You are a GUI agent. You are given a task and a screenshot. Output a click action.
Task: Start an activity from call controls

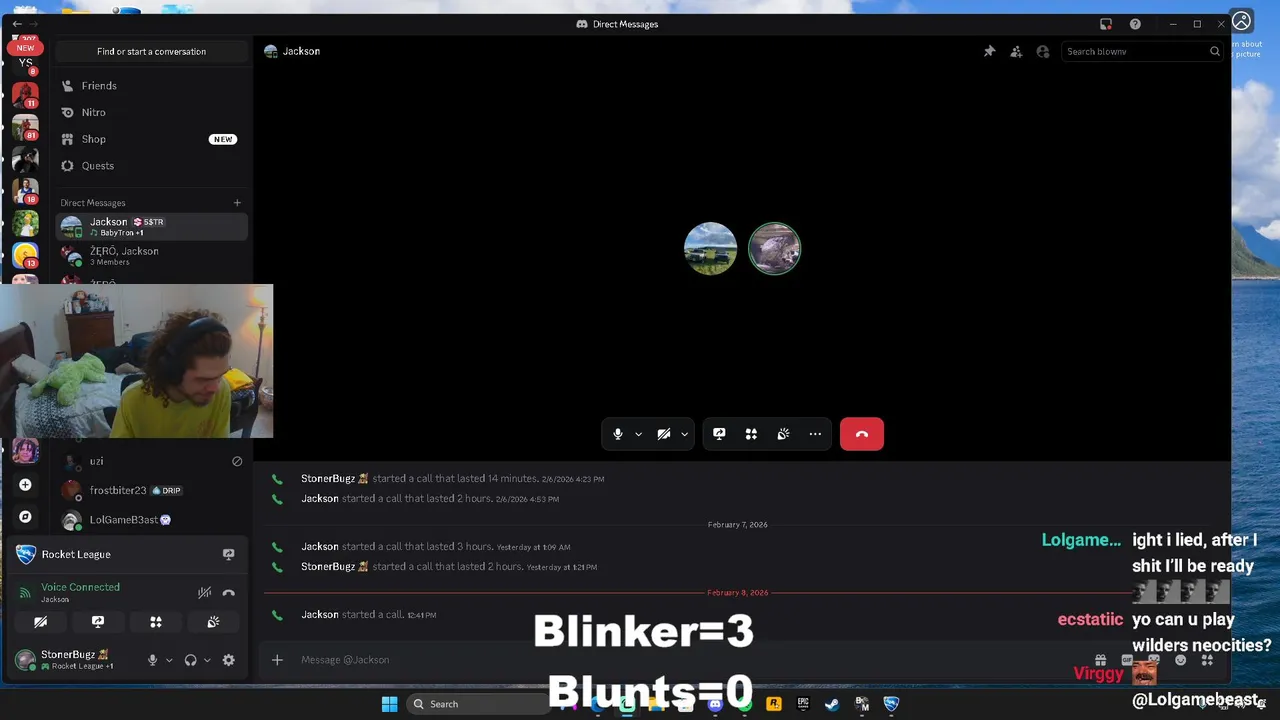(x=751, y=434)
